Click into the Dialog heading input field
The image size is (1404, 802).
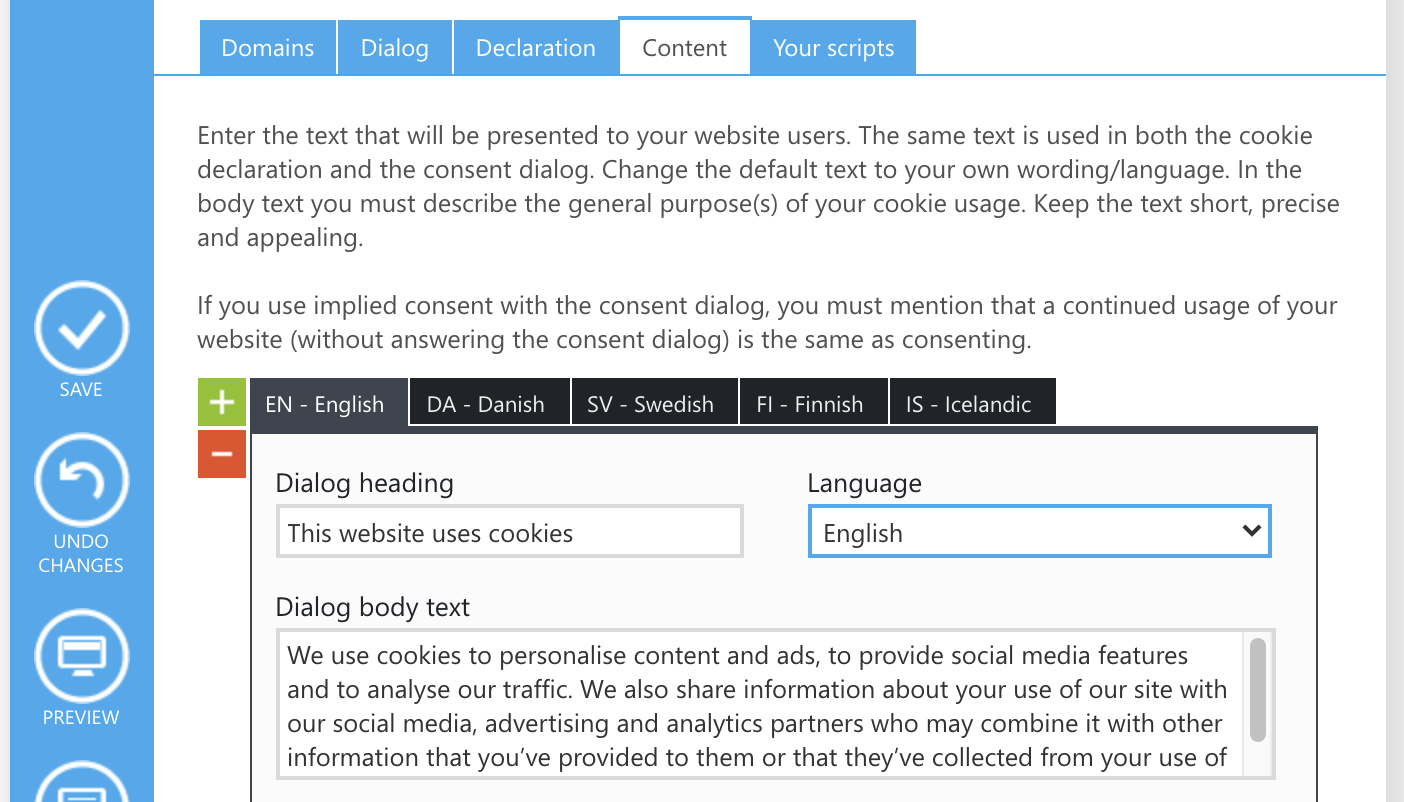(509, 532)
